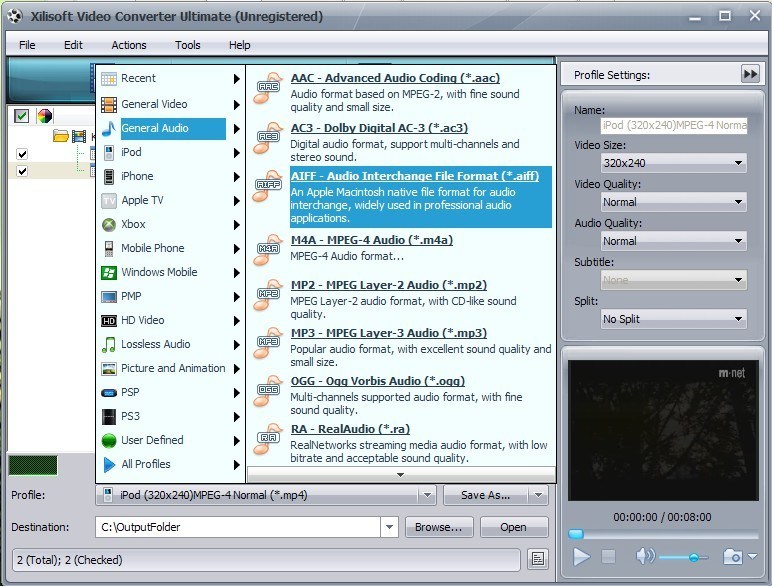This screenshot has height=586, width=772.
Task: Open the File menu
Action: pyautogui.click(x=27, y=45)
